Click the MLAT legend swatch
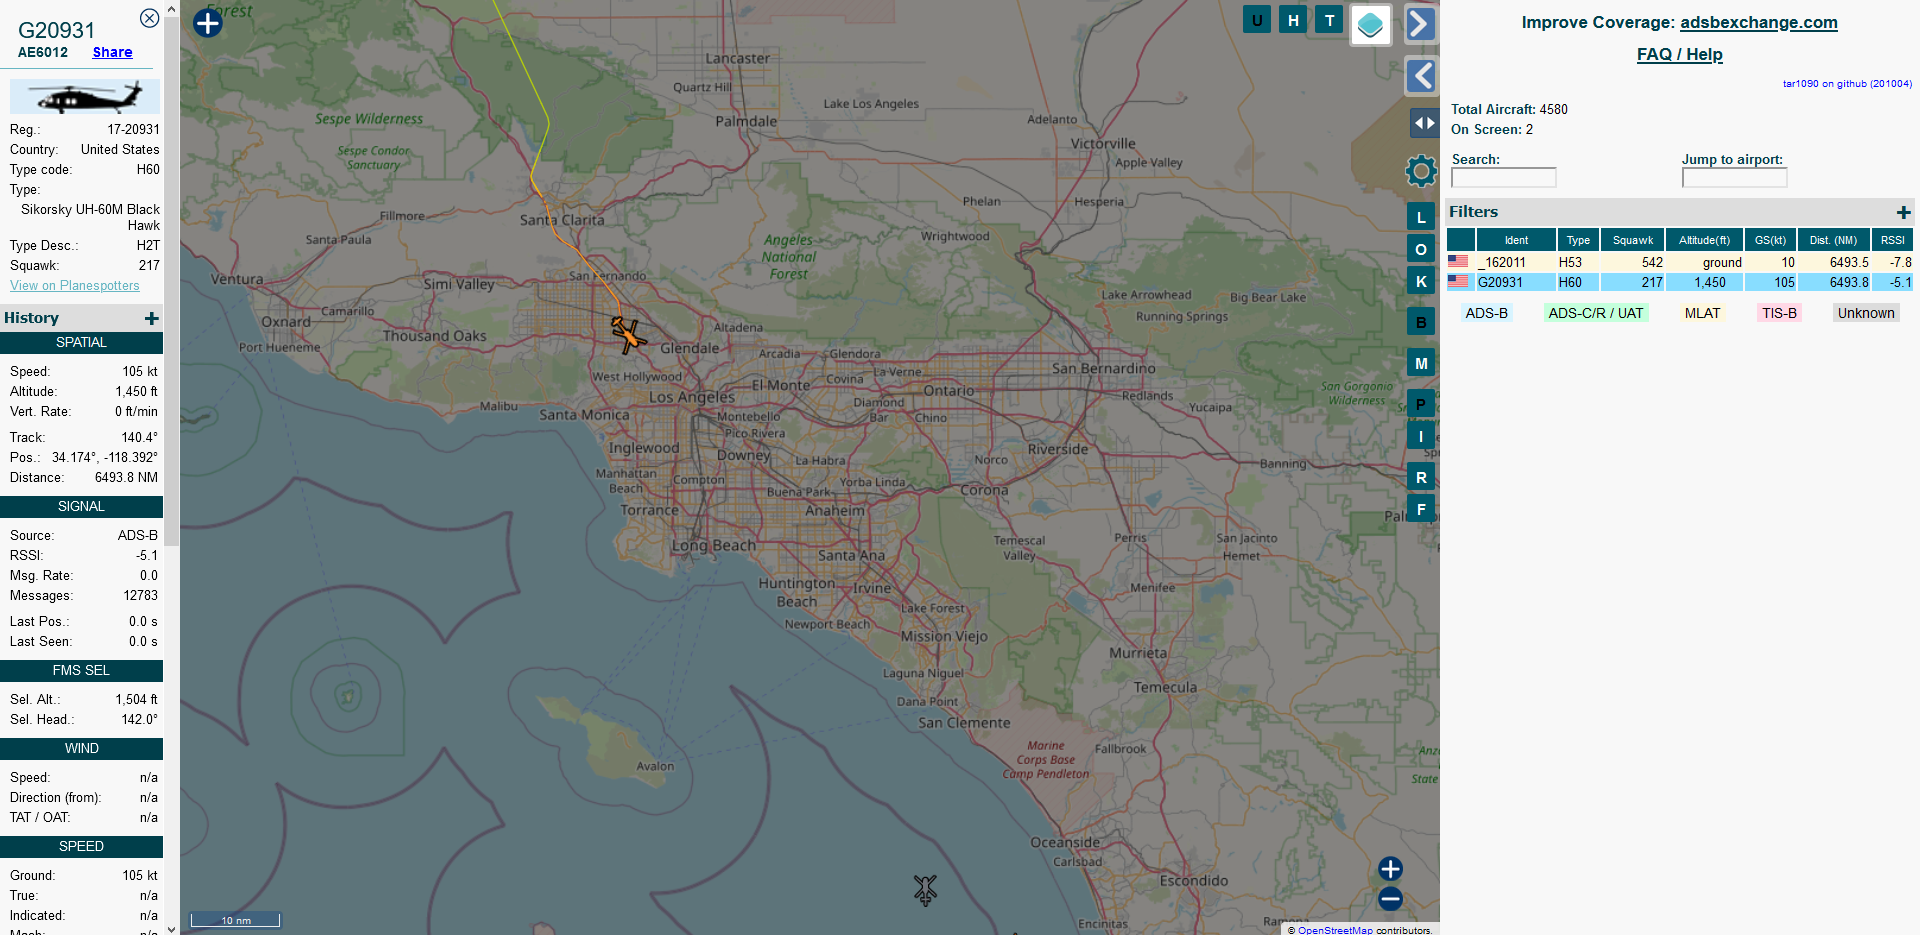Viewport: 1920px width, 935px height. tap(1702, 313)
